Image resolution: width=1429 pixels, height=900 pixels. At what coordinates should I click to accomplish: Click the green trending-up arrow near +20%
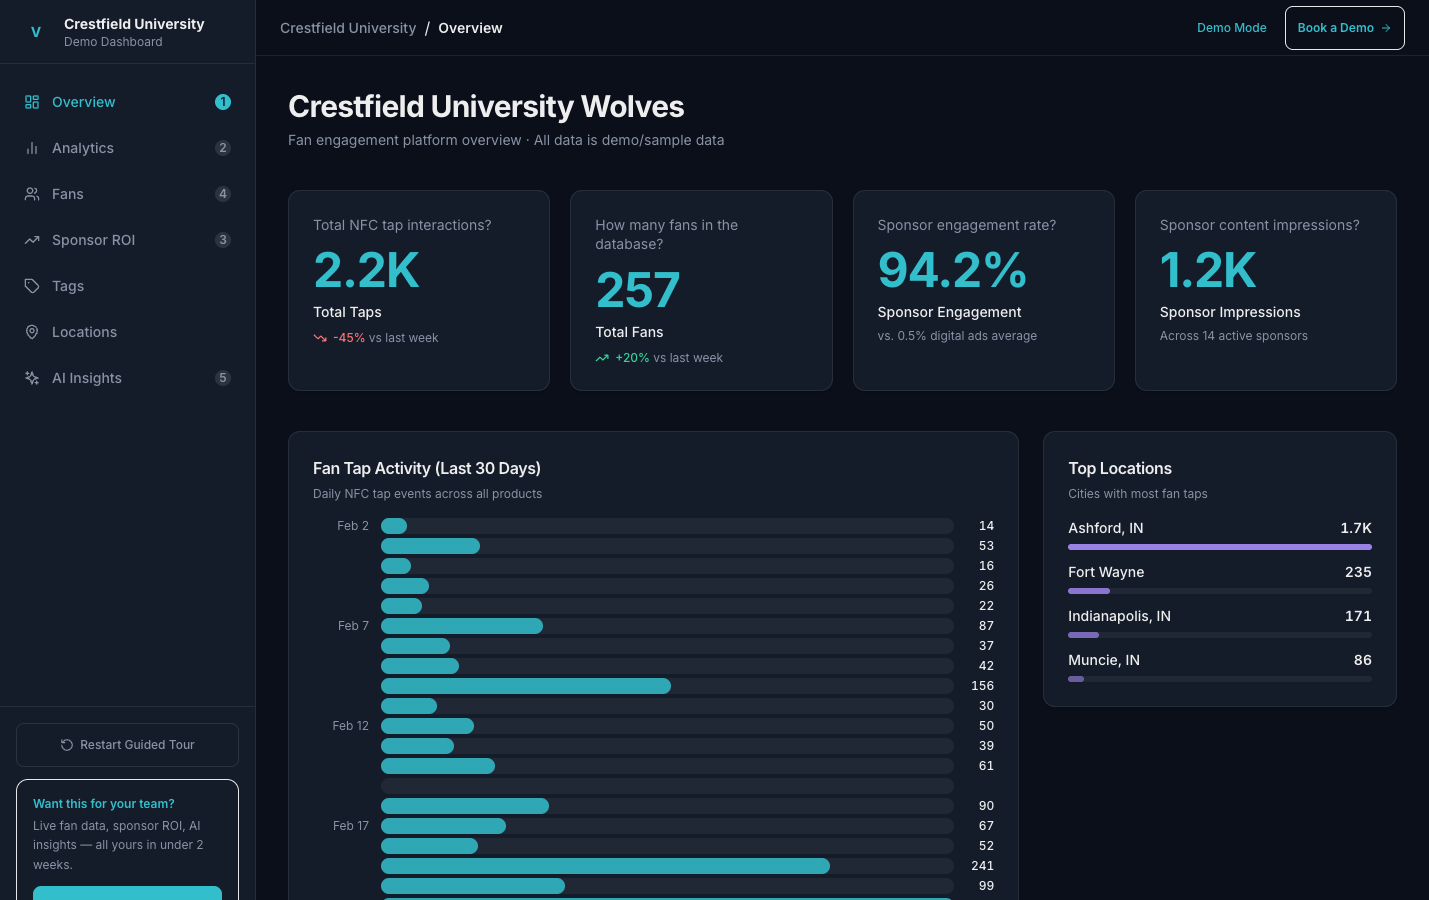click(602, 358)
